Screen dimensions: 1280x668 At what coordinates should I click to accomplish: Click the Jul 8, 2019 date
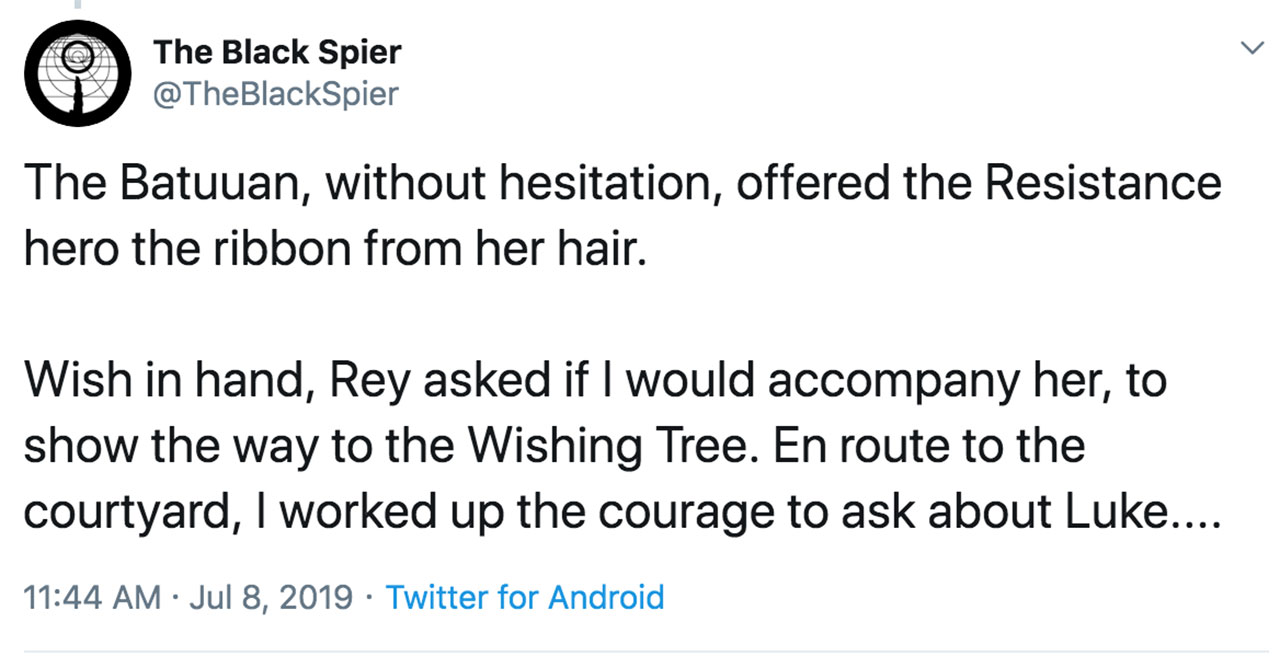click(270, 598)
